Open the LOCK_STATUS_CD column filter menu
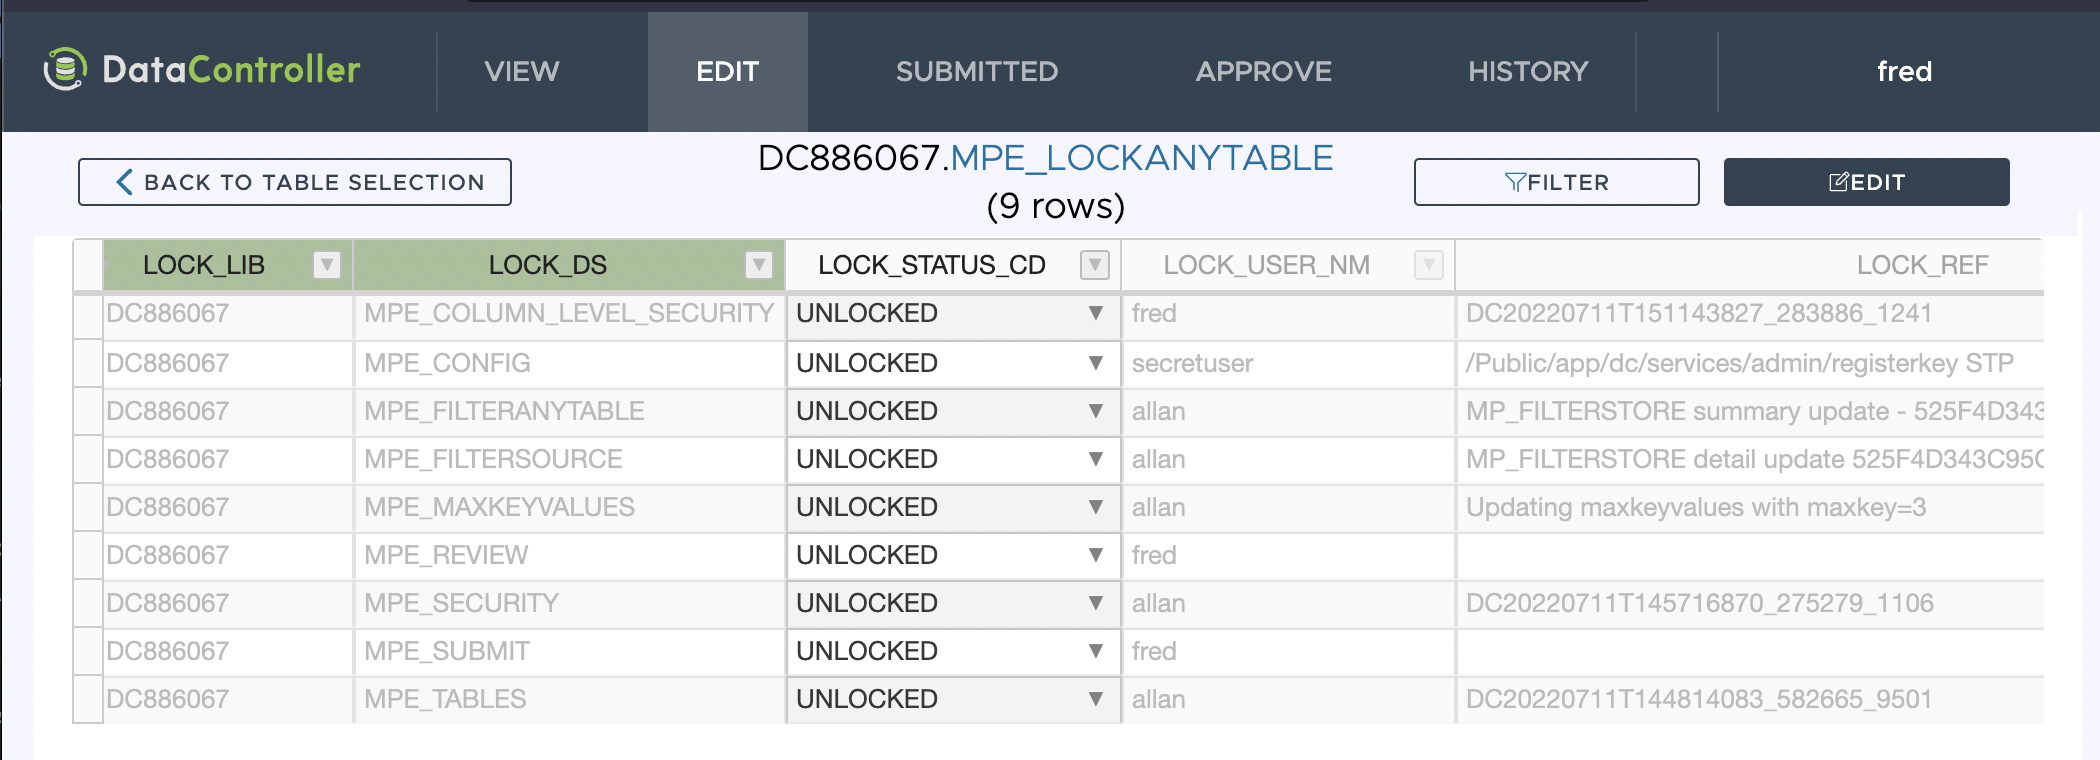2100x760 pixels. (1095, 265)
